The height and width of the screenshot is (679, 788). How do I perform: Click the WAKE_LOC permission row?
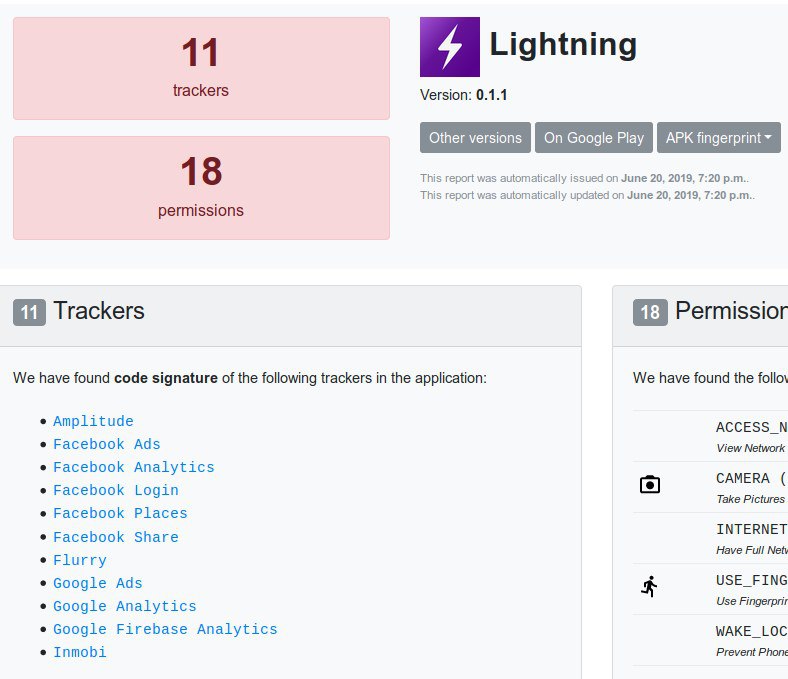[711, 640]
